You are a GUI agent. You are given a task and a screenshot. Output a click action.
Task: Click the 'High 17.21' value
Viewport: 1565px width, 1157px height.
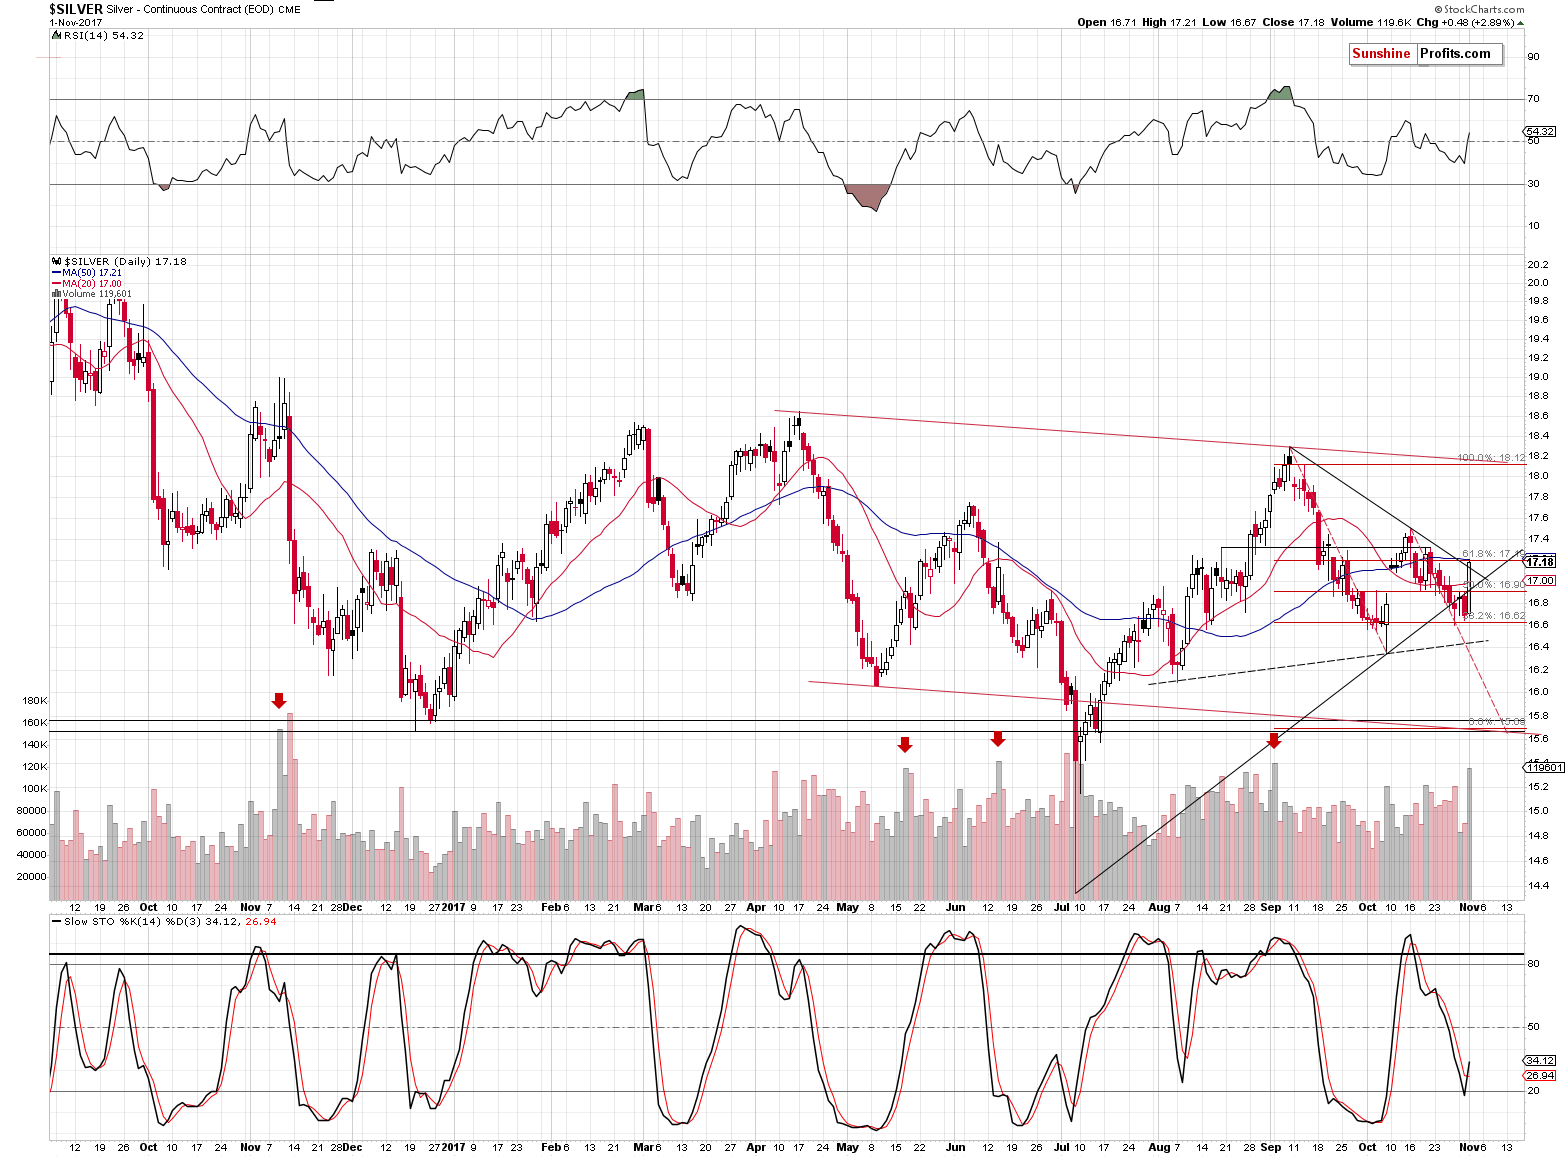tap(1168, 22)
